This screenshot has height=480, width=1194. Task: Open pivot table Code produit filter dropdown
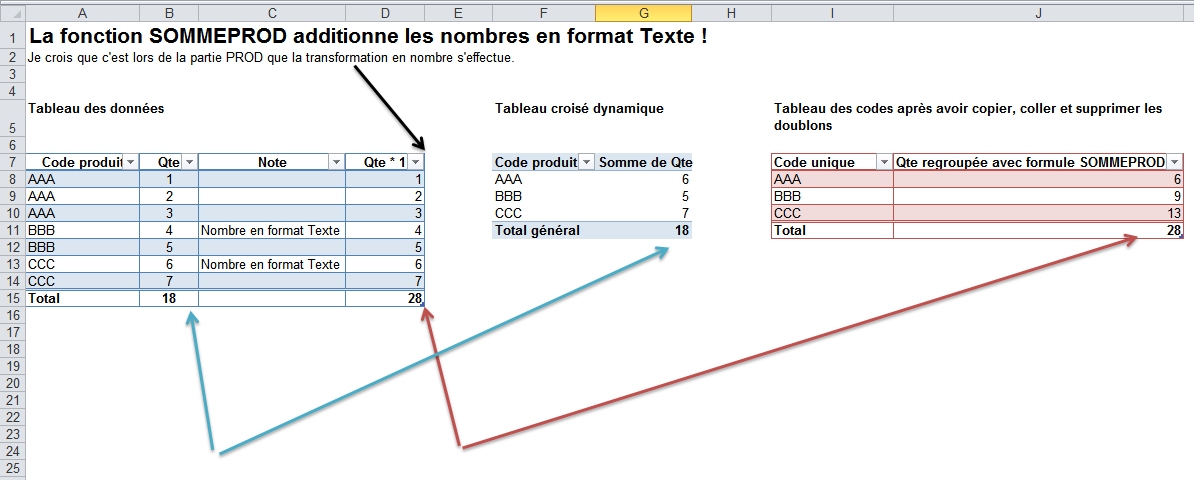coord(587,162)
